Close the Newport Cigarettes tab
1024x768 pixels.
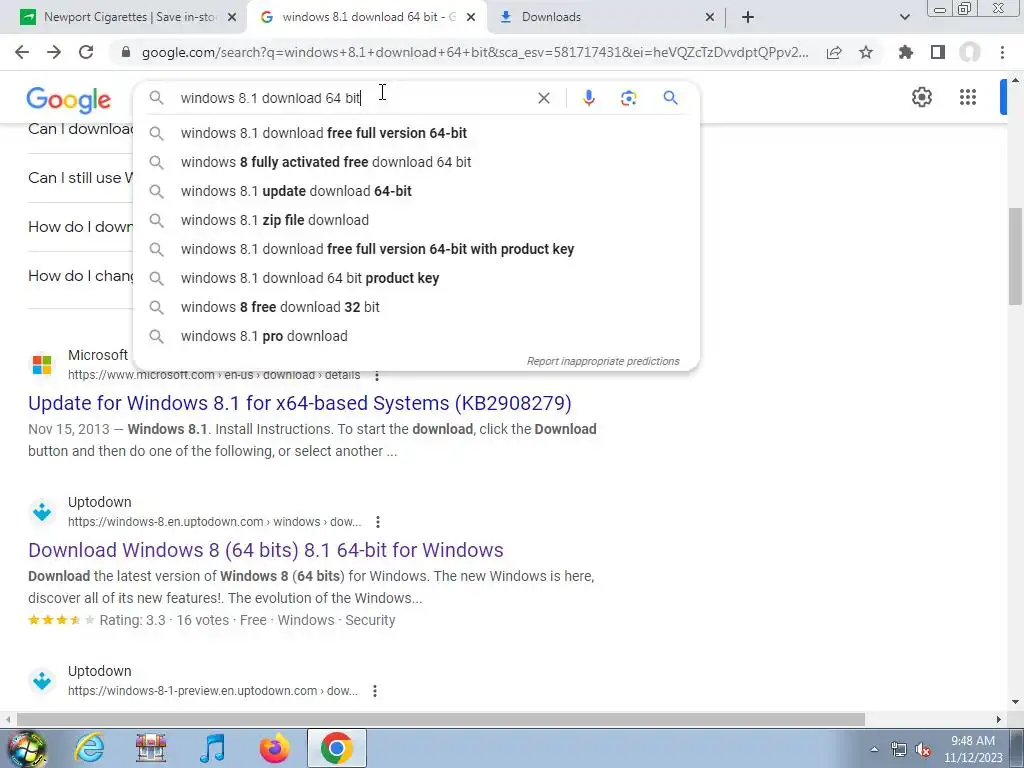click(232, 17)
